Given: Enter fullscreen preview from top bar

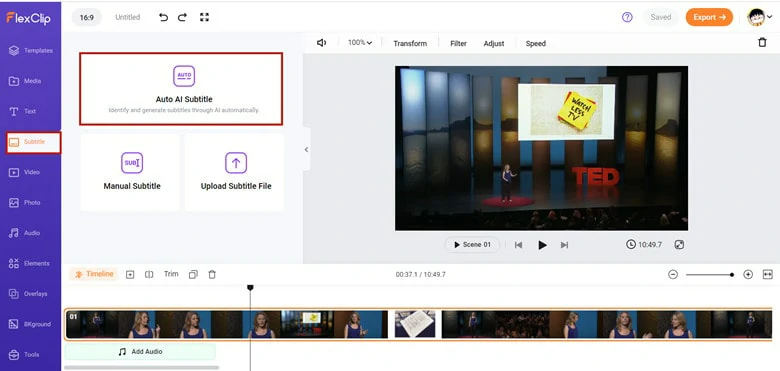Looking at the screenshot, I should coord(204,17).
